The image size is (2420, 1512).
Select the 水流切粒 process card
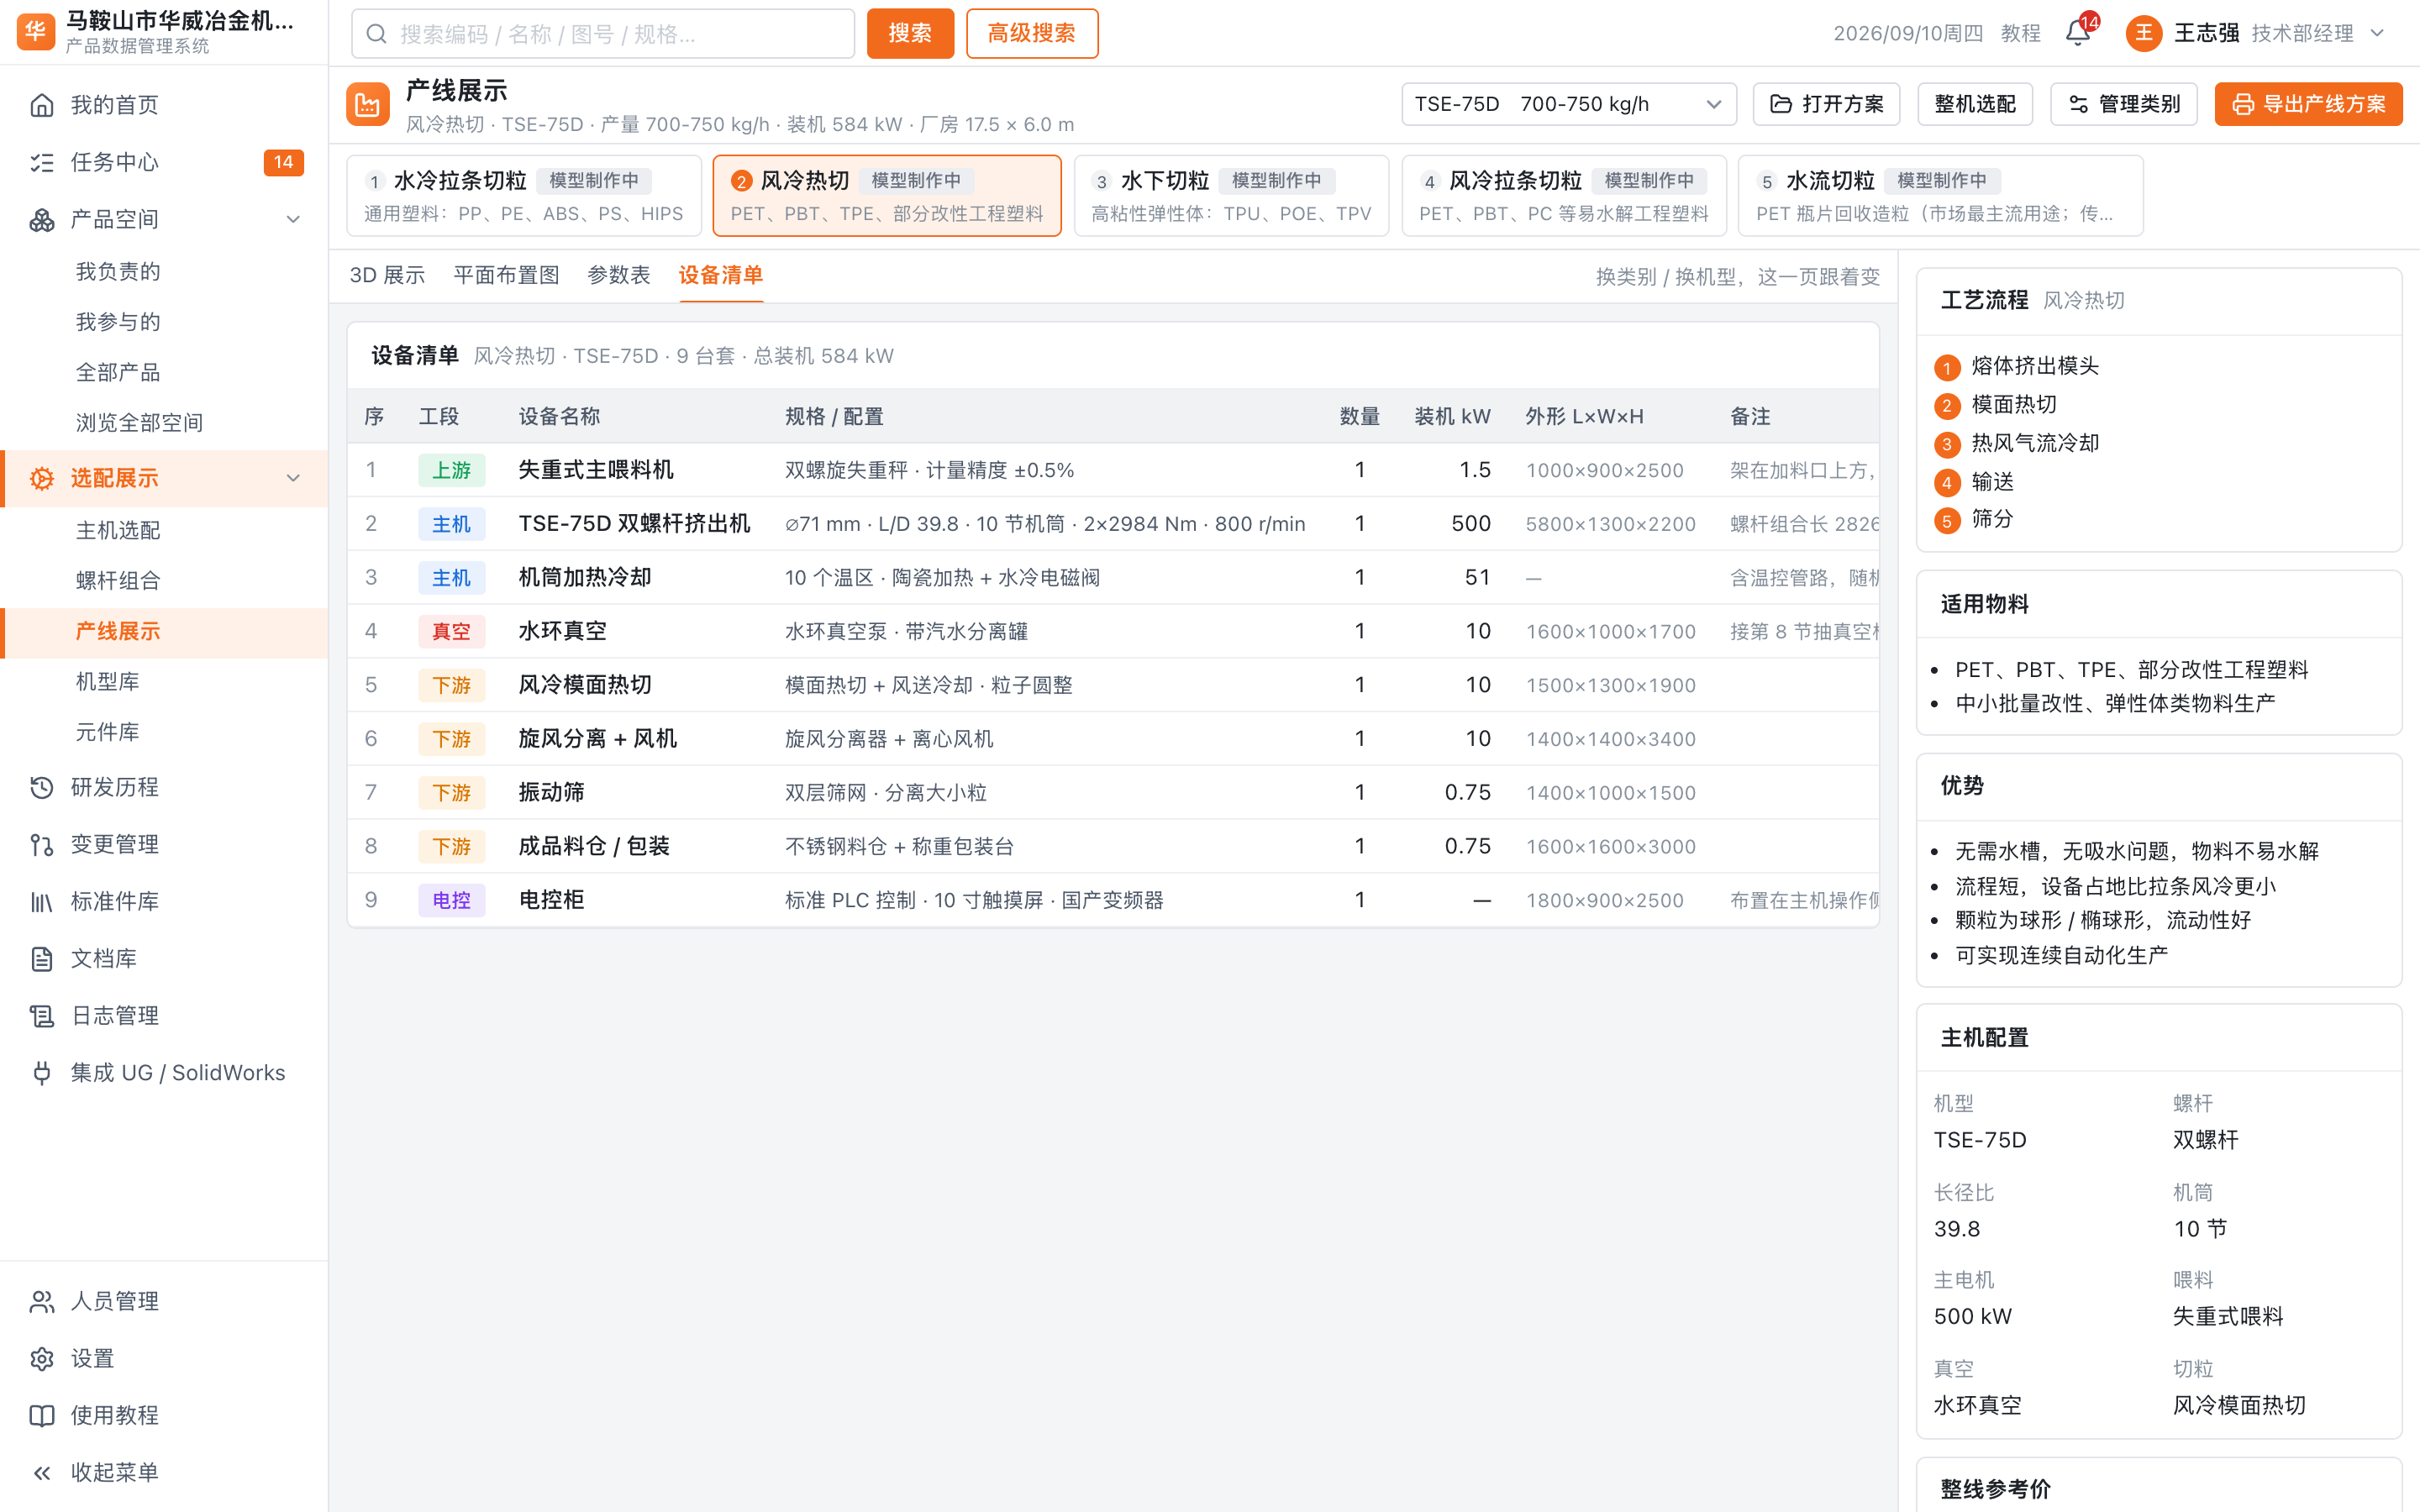1940,195
